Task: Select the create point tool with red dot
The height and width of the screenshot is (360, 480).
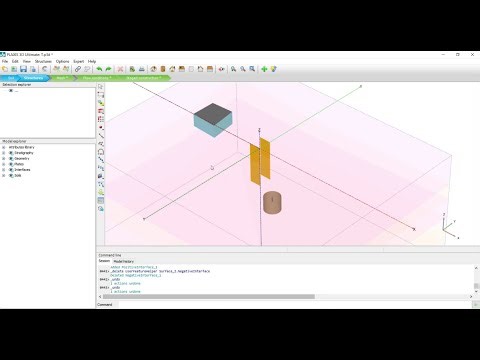Action: tap(101, 127)
